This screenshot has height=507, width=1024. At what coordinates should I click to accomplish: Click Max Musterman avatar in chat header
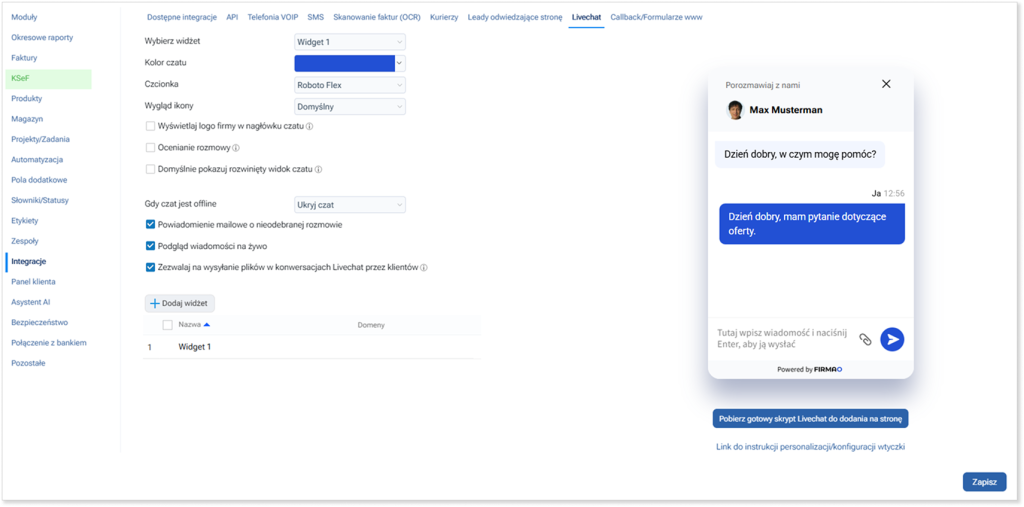[x=735, y=110]
